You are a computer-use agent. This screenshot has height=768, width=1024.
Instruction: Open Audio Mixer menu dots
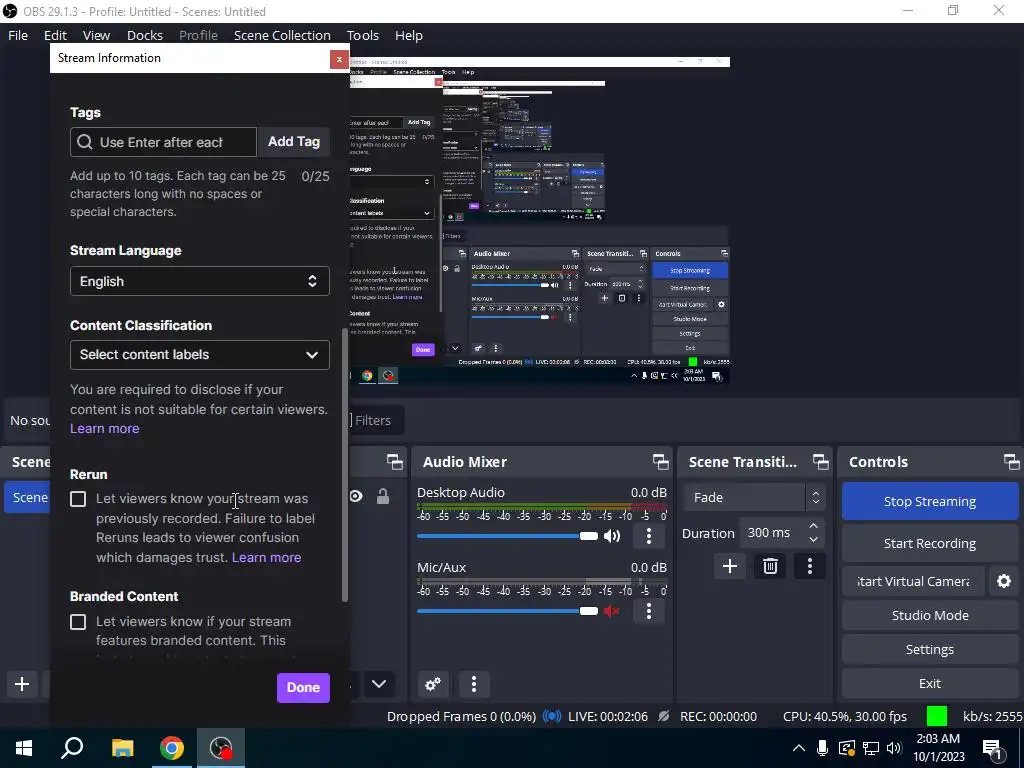(x=474, y=684)
